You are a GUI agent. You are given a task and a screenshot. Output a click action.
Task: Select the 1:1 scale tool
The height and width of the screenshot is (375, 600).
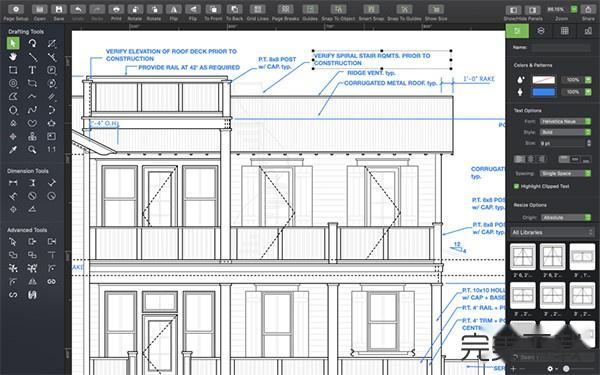(x=52, y=149)
